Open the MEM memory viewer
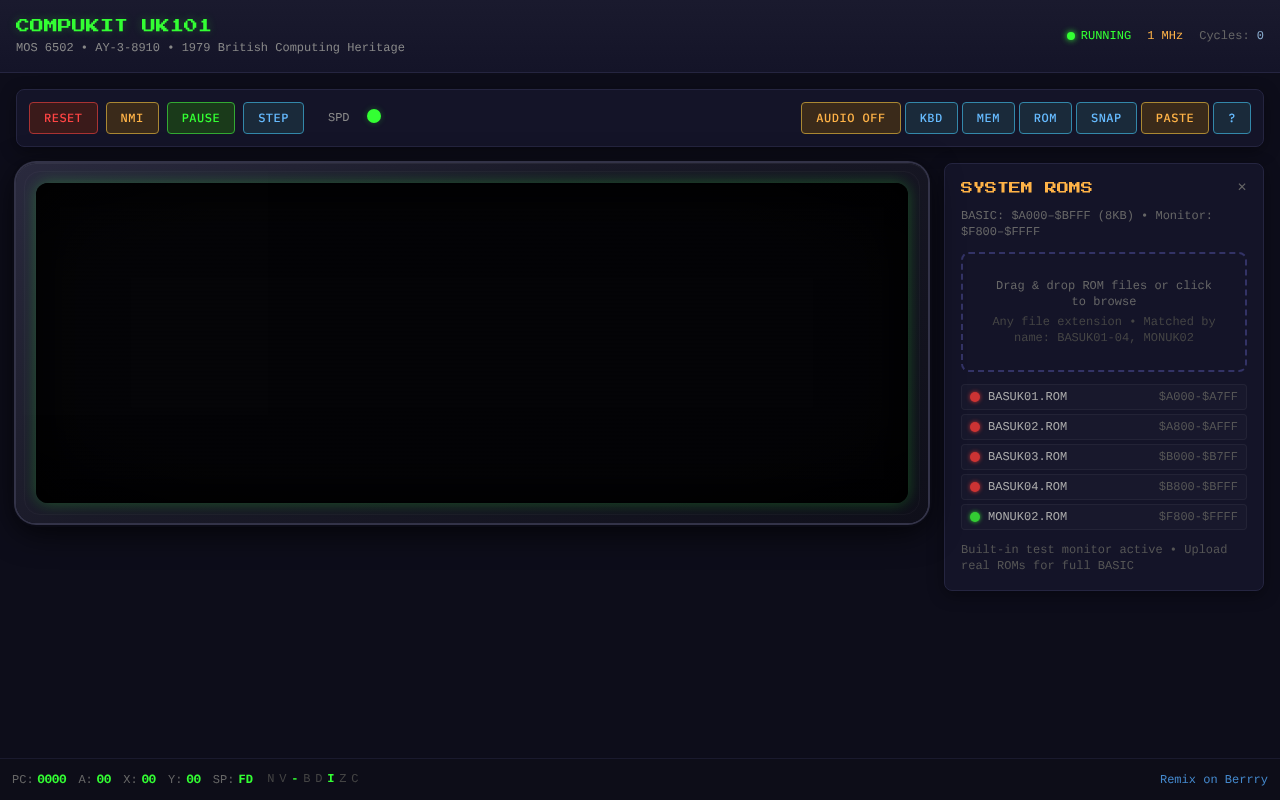Image resolution: width=1280 pixels, height=800 pixels. pos(988,118)
